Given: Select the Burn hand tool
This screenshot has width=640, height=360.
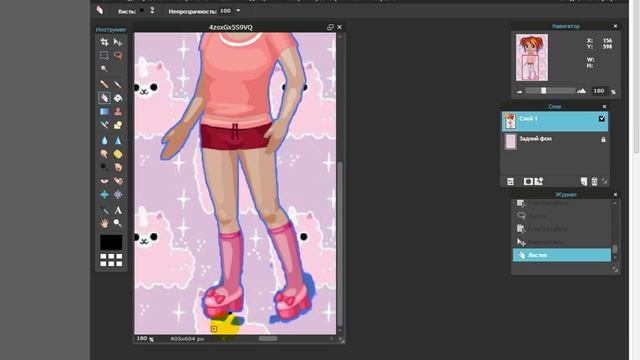Looking at the screenshot, I should [118, 167].
